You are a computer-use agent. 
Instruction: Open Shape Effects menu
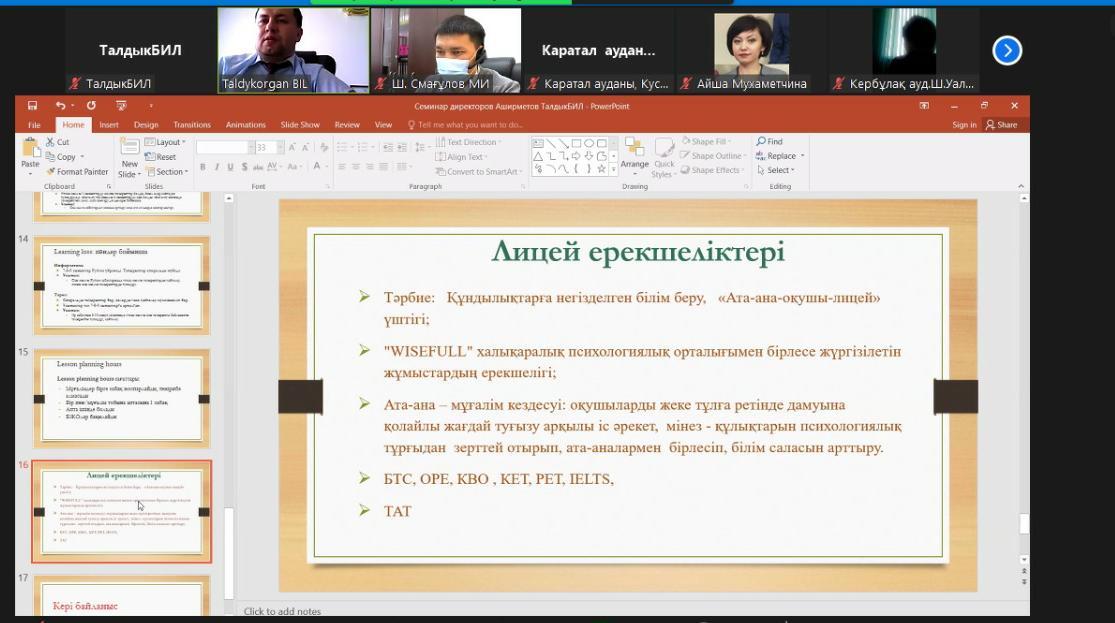[x=713, y=170]
